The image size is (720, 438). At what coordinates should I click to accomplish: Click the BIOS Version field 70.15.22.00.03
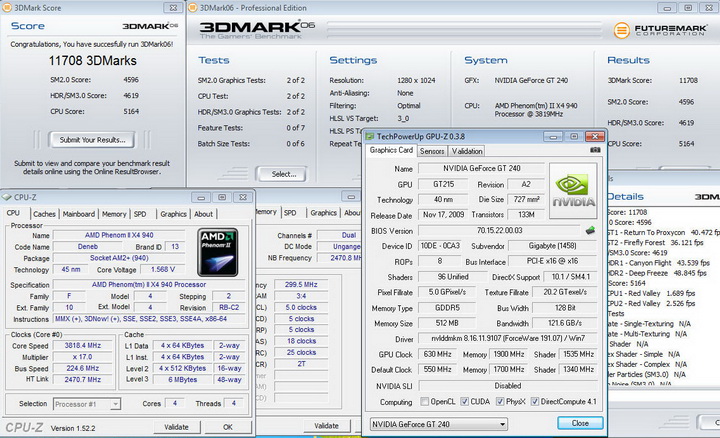(x=500, y=230)
